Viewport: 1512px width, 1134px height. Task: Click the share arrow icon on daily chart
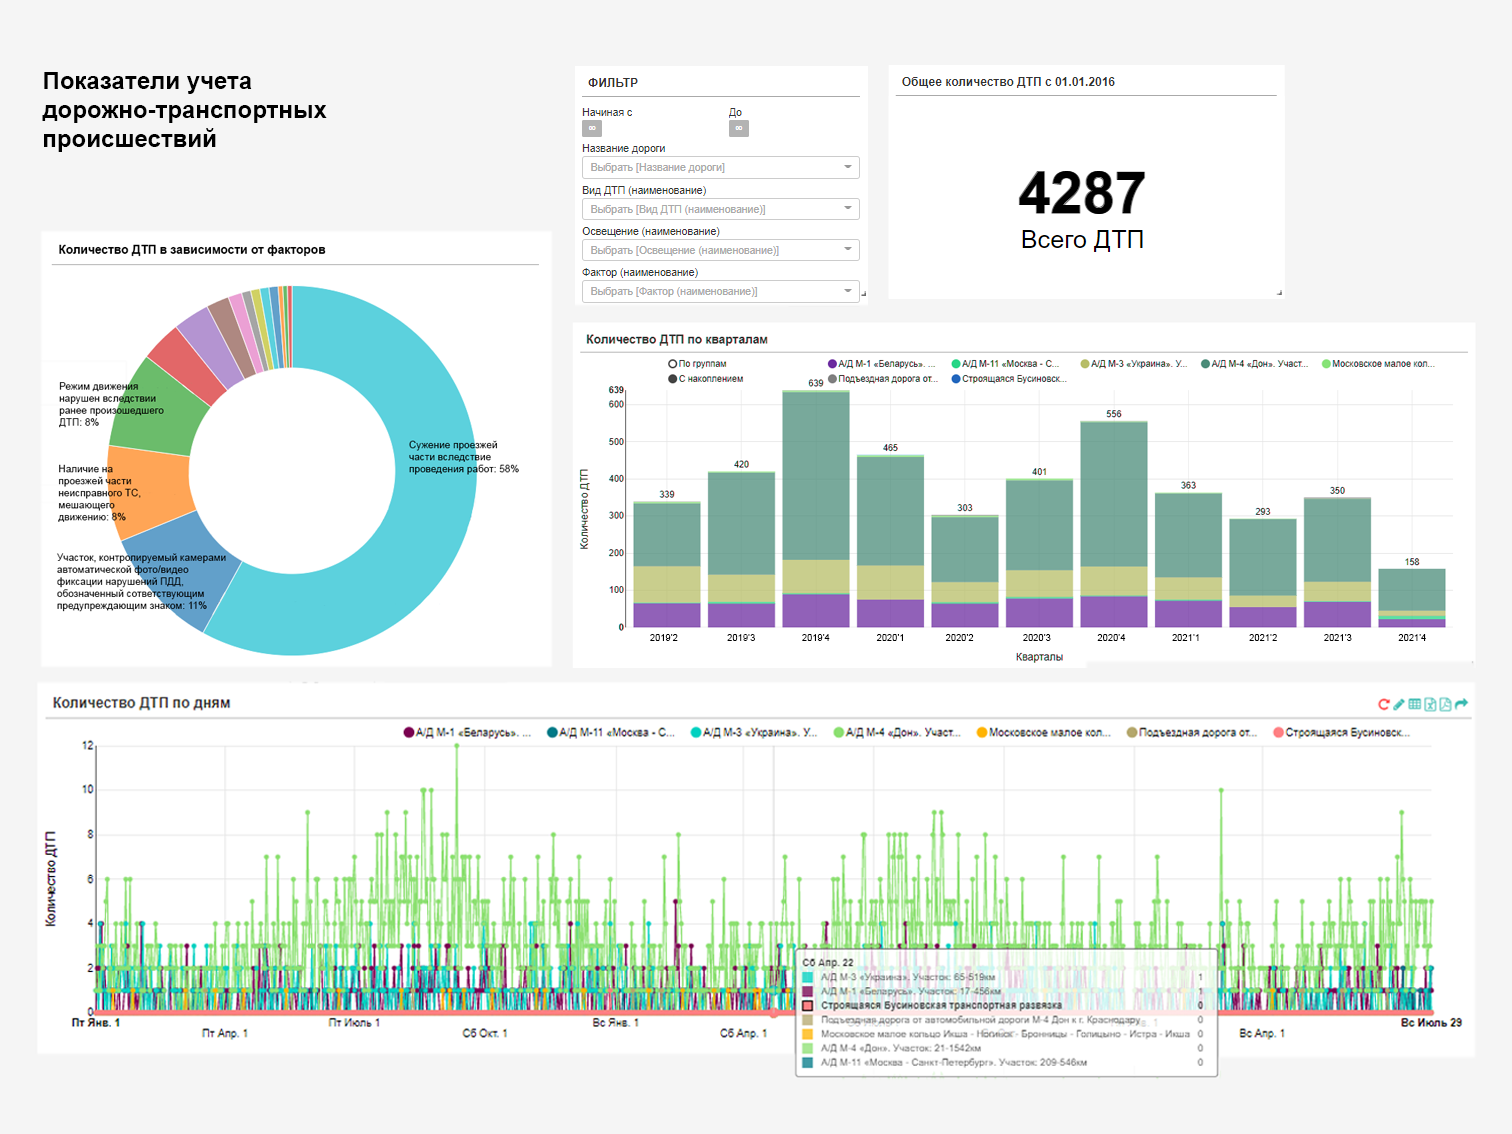click(x=1461, y=704)
